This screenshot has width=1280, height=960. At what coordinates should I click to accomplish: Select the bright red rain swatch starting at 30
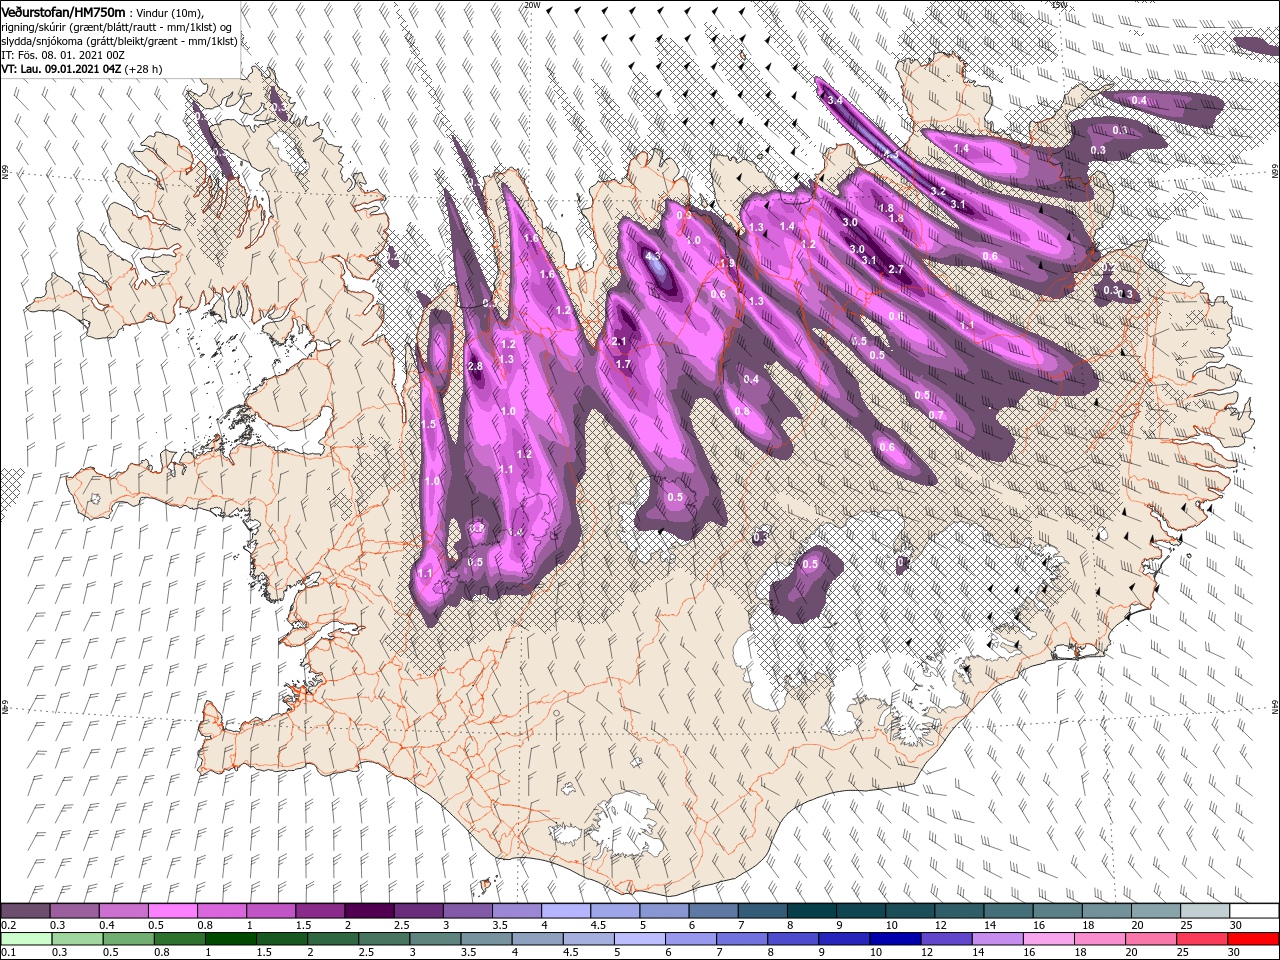pos(1253,939)
